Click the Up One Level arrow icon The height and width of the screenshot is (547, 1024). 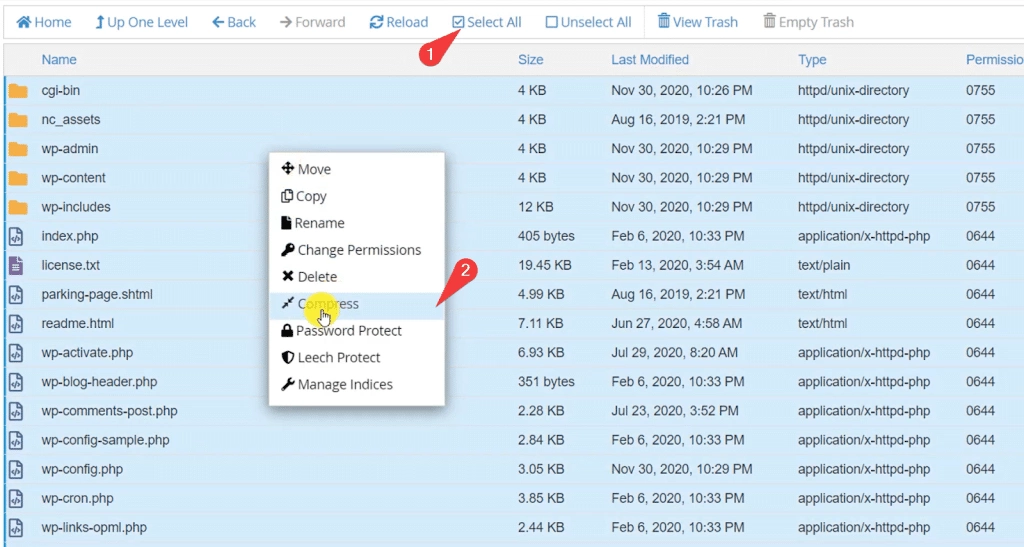coord(99,22)
